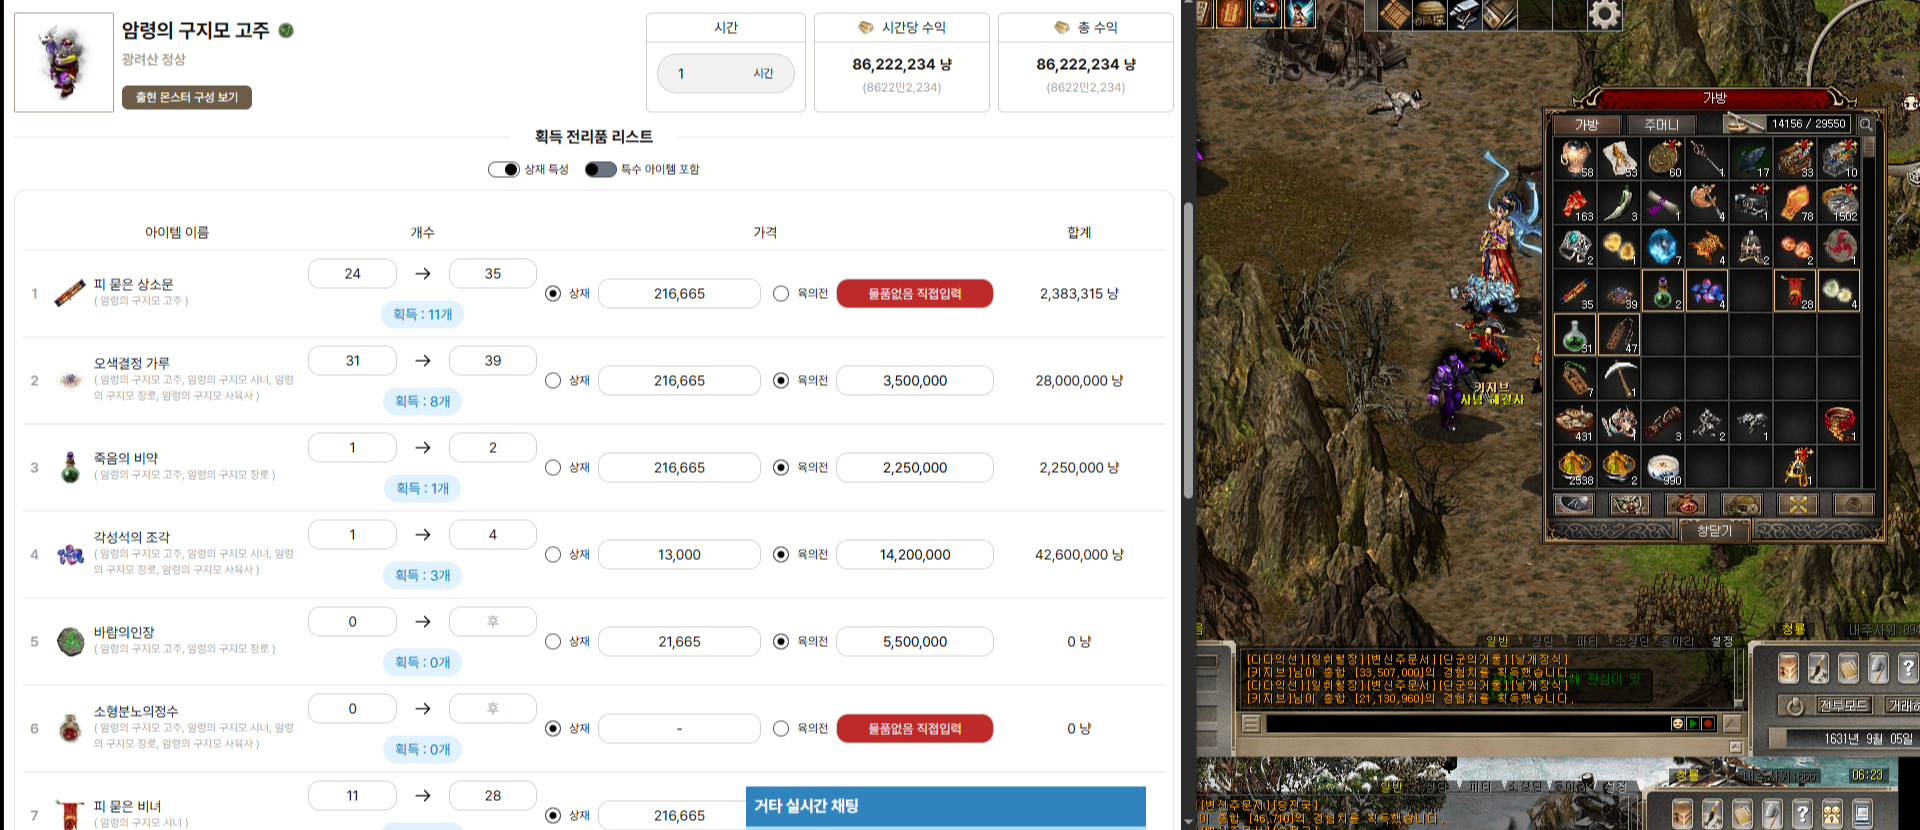Select the gold coin item with count 60
The width and height of the screenshot is (1920, 830).
[1663, 159]
